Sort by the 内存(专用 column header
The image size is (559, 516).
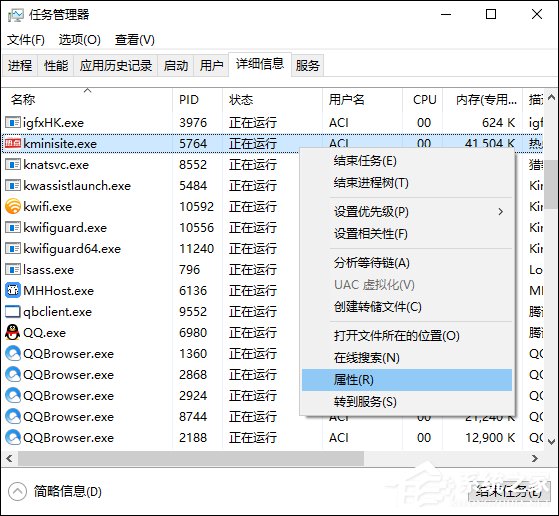click(x=482, y=99)
